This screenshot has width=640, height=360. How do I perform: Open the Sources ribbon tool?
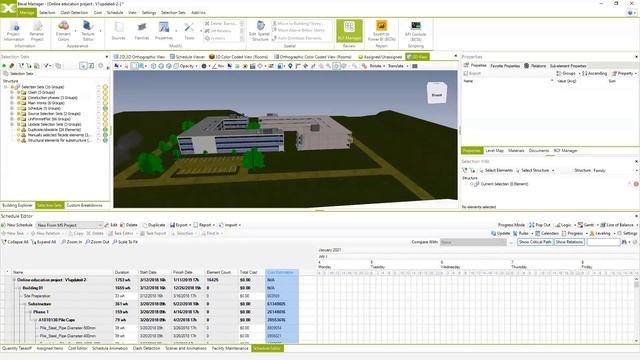(118, 31)
